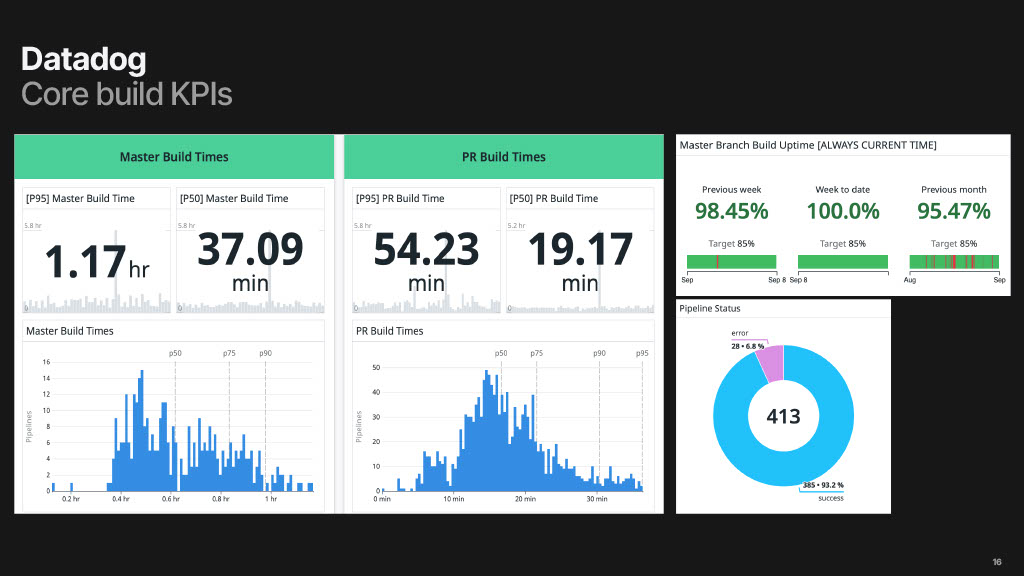
Task: Click the p90 marker in Master histogram
Action: [x=265, y=353]
